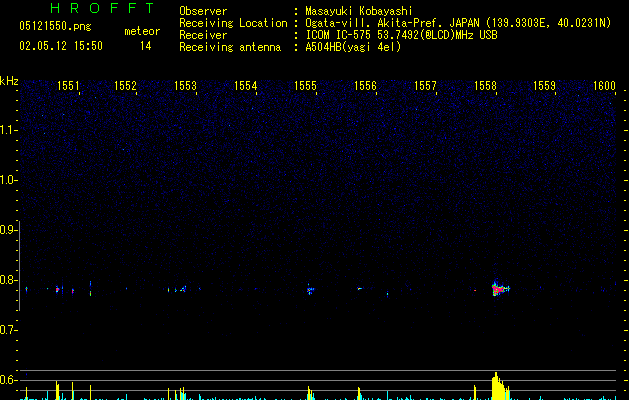
Task: Click the 0.8 kHz frequency label
Action: [x=8, y=280]
